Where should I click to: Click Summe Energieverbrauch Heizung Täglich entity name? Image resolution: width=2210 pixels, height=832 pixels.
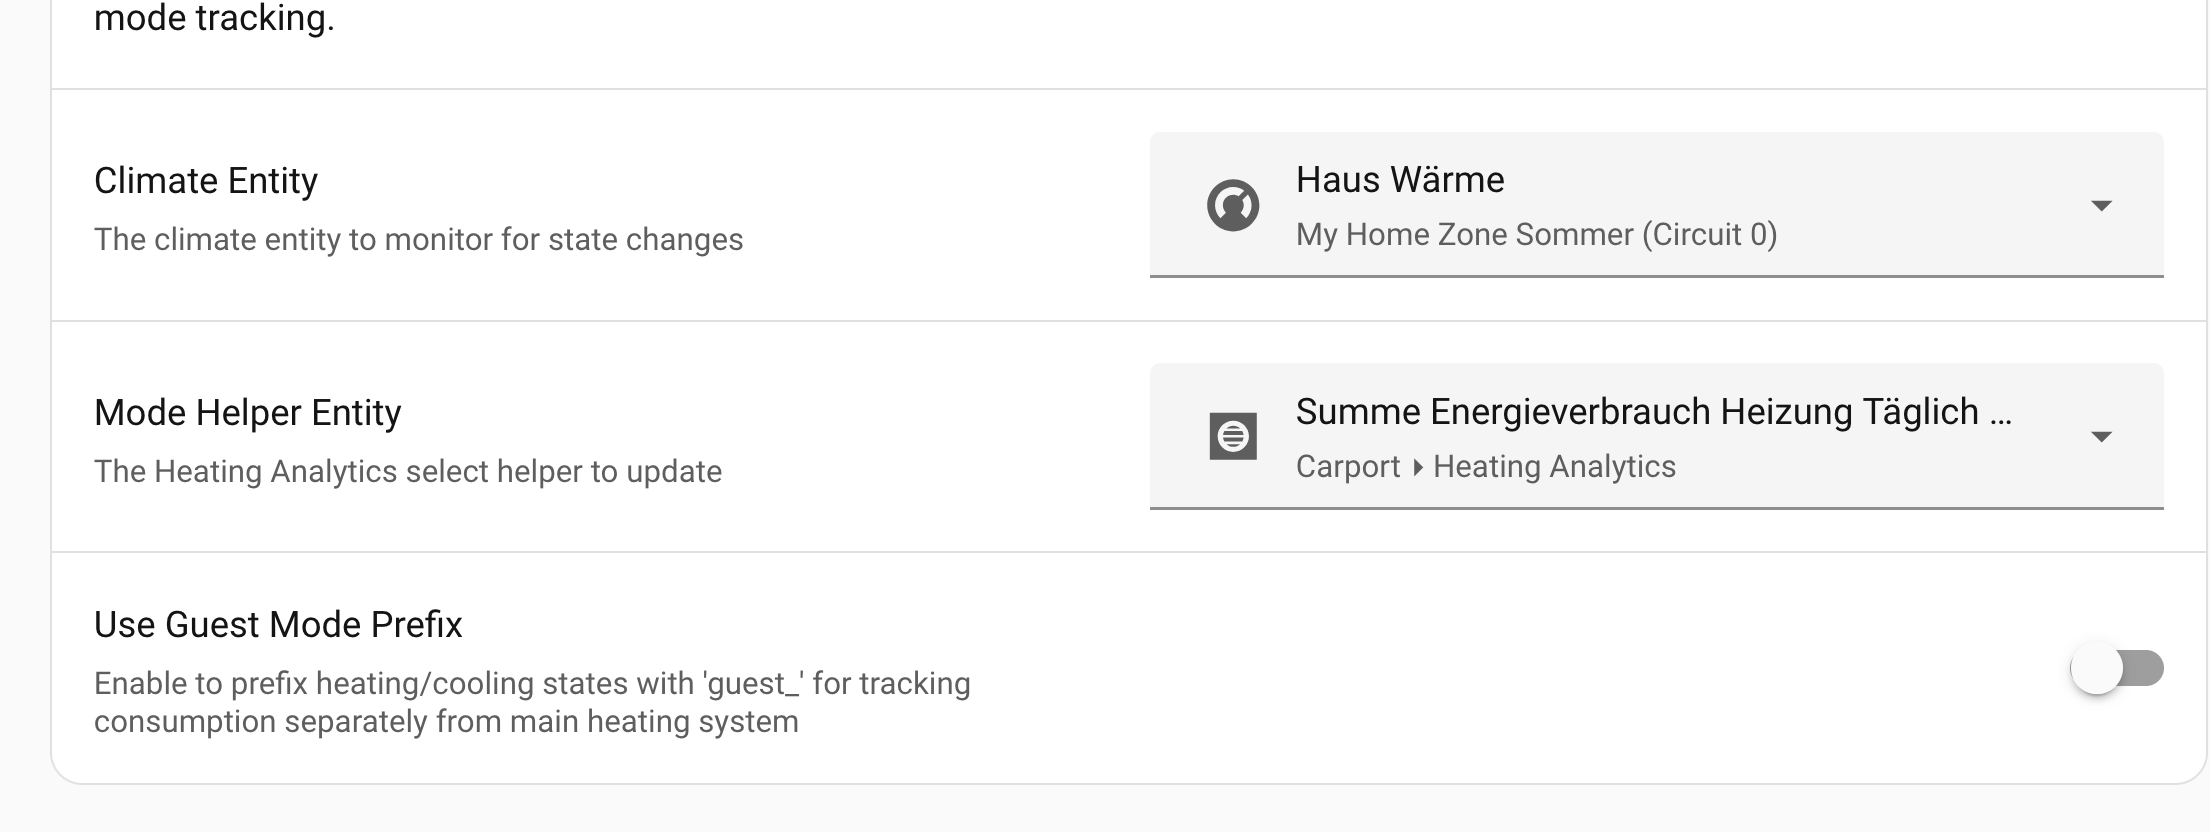(x=1637, y=412)
